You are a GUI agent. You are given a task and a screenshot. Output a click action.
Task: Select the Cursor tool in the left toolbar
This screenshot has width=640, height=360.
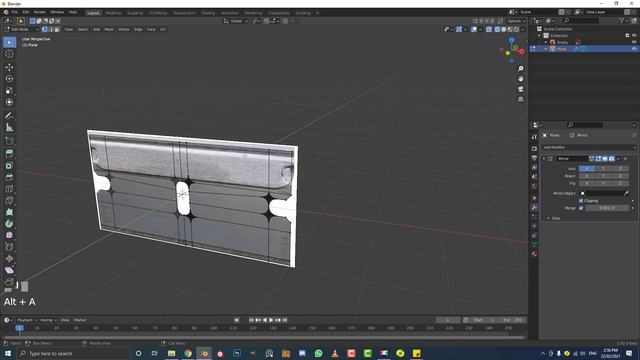pyautogui.click(x=9, y=54)
